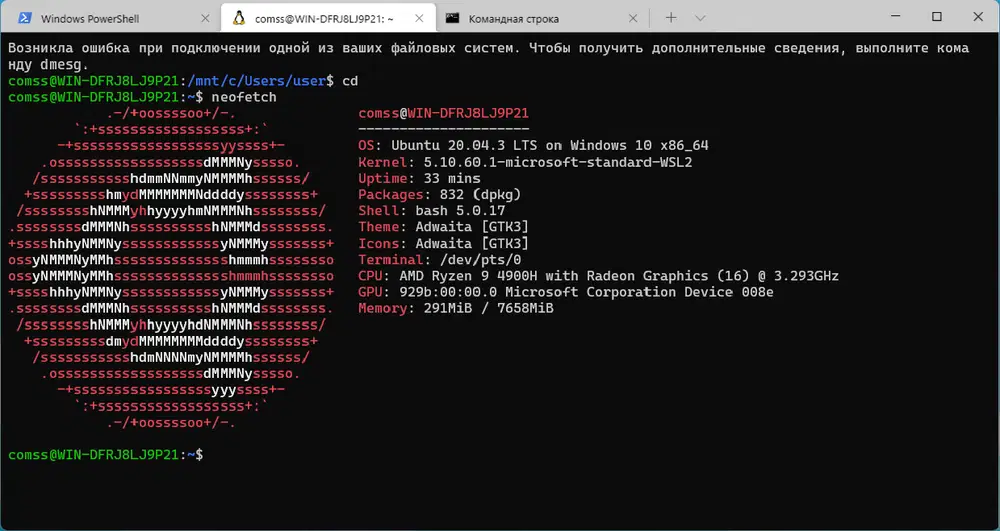Click the empty prompt at the bottom
The width and height of the screenshot is (1000, 531).
coord(106,455)
